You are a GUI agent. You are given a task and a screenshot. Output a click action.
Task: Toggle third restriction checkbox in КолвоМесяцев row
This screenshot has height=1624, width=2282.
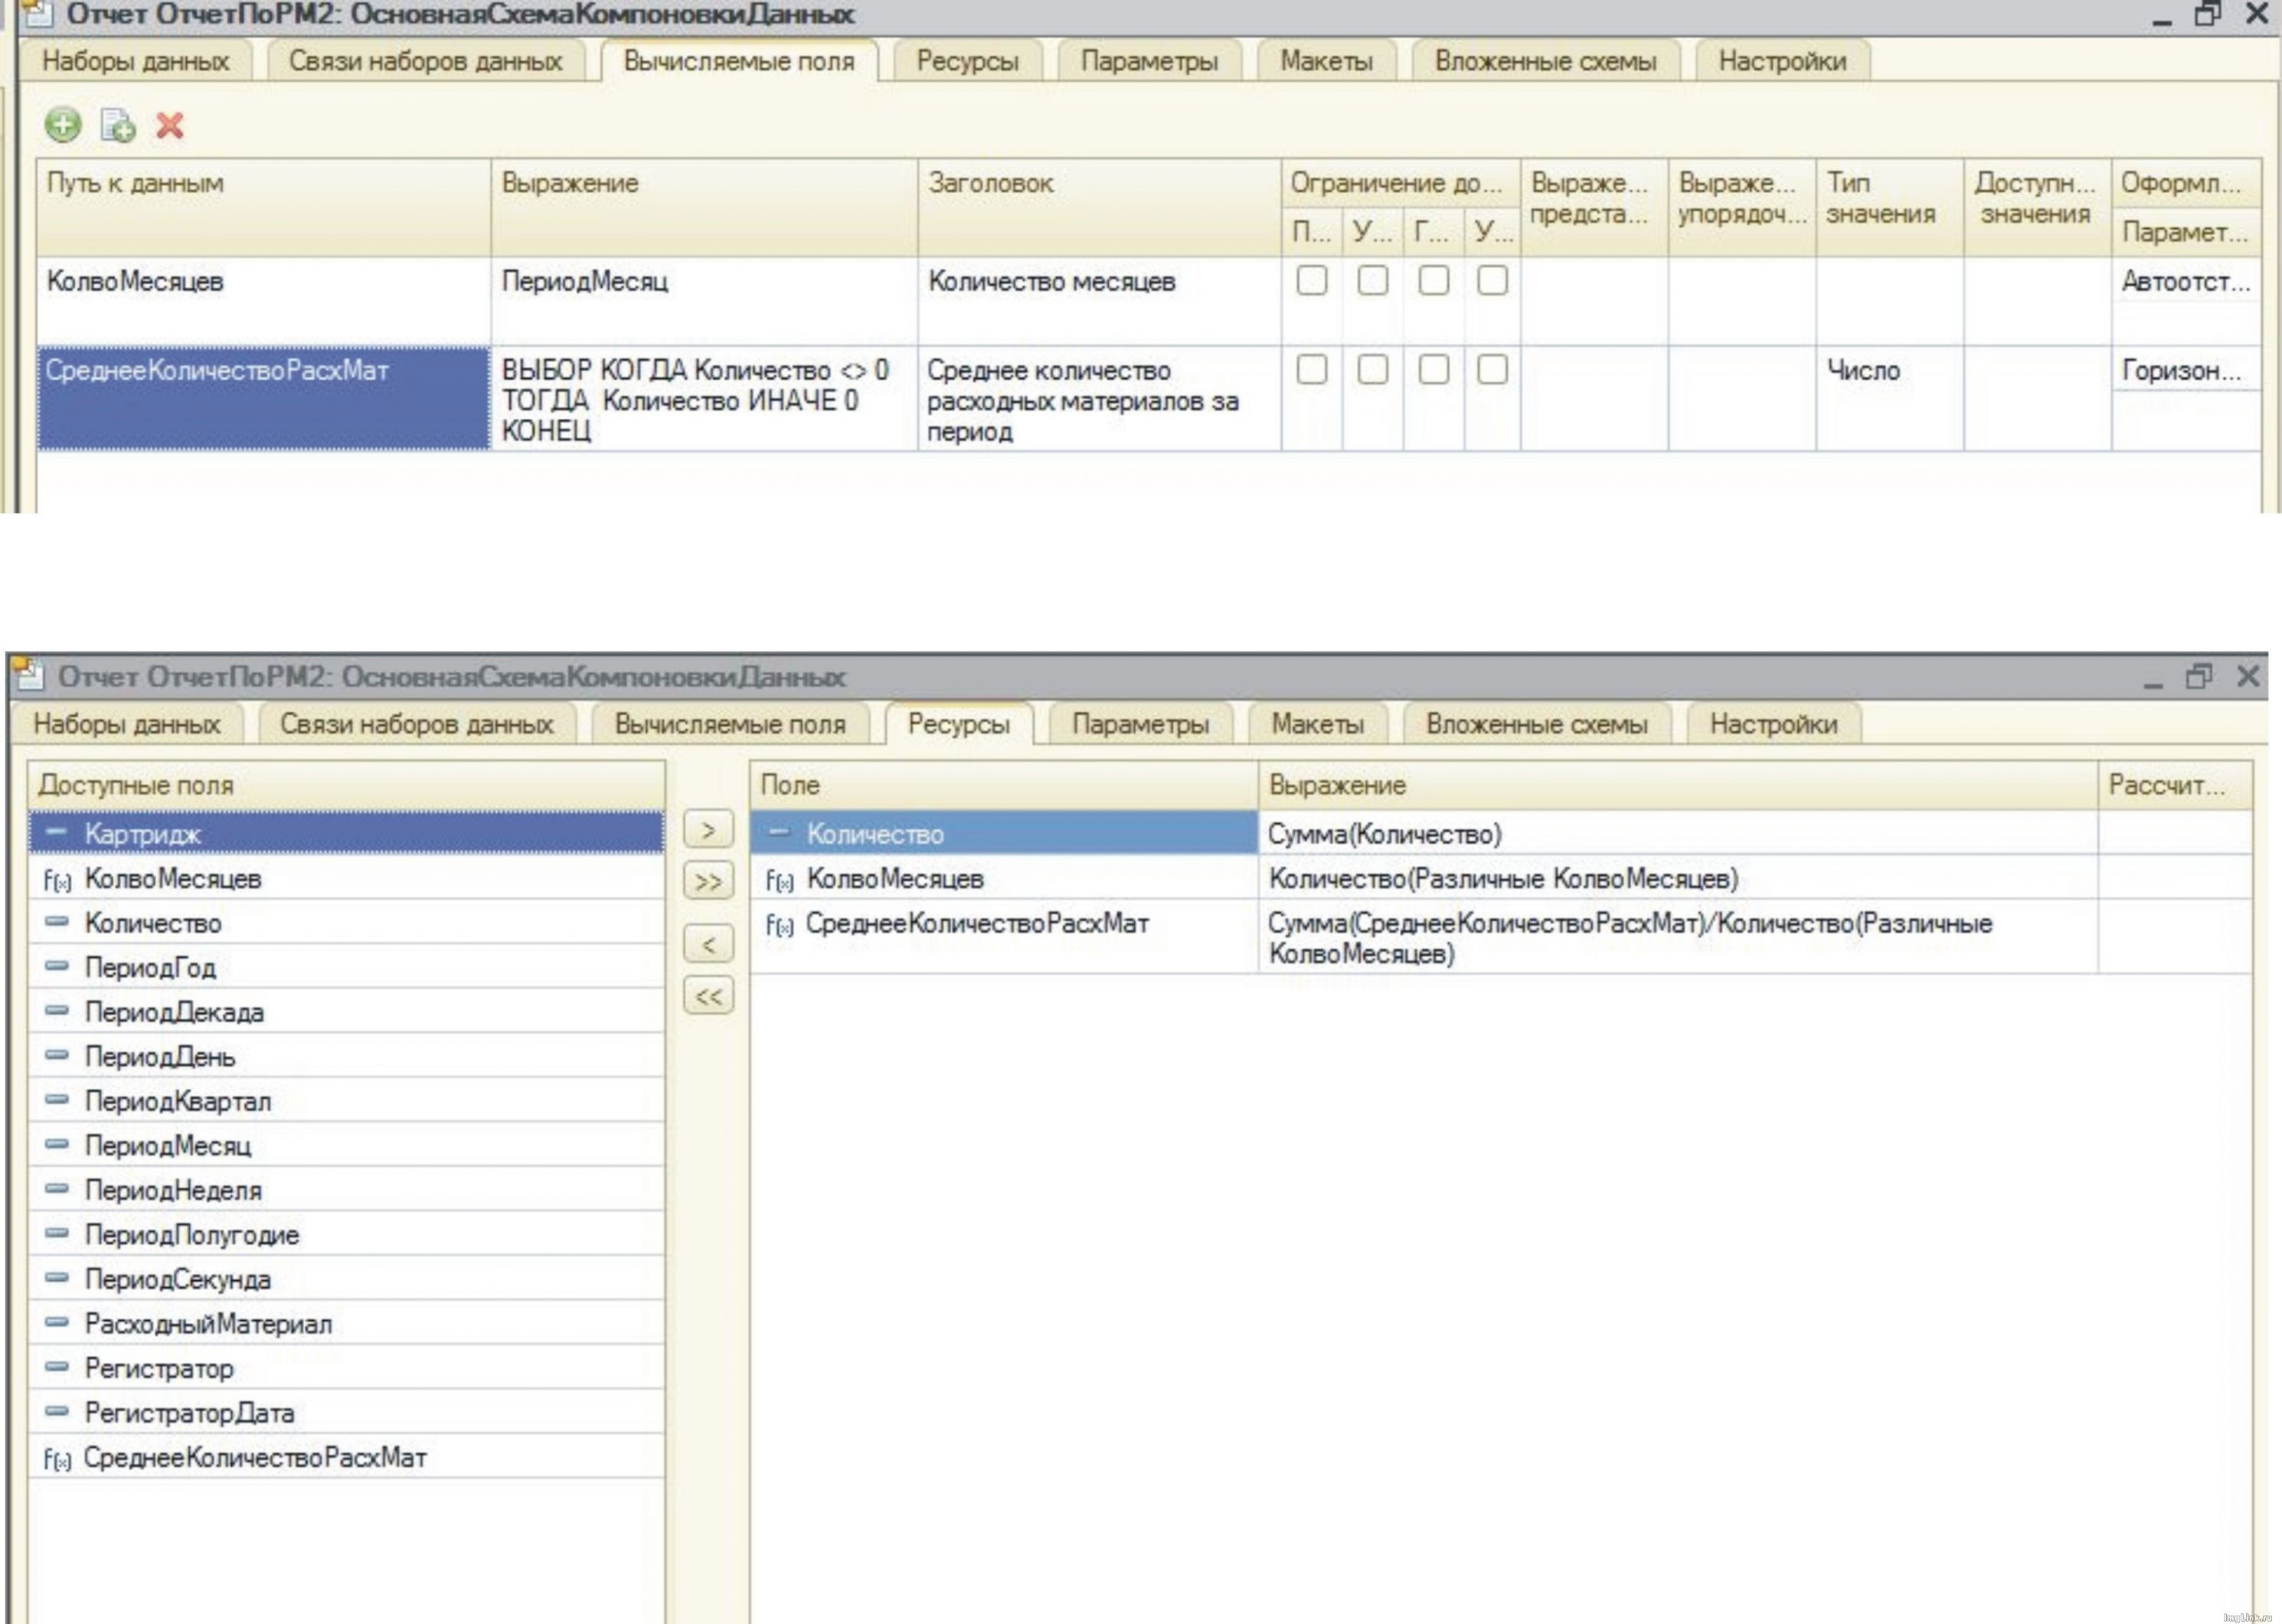[x=1433, y=280]
